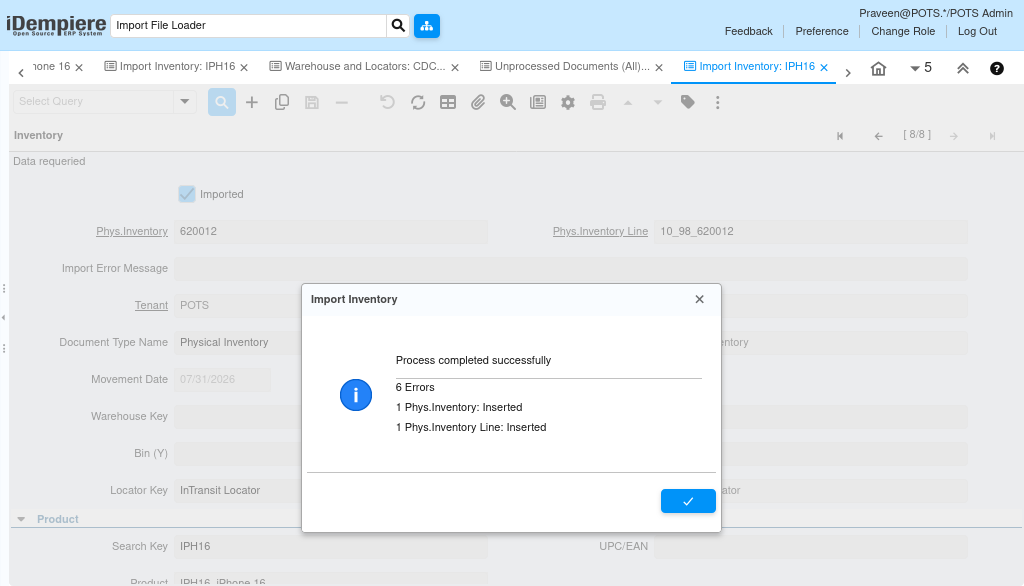Open the tab list dropdown showing 5
This screenshot has height=586, width=1024.
pos(921,68)
